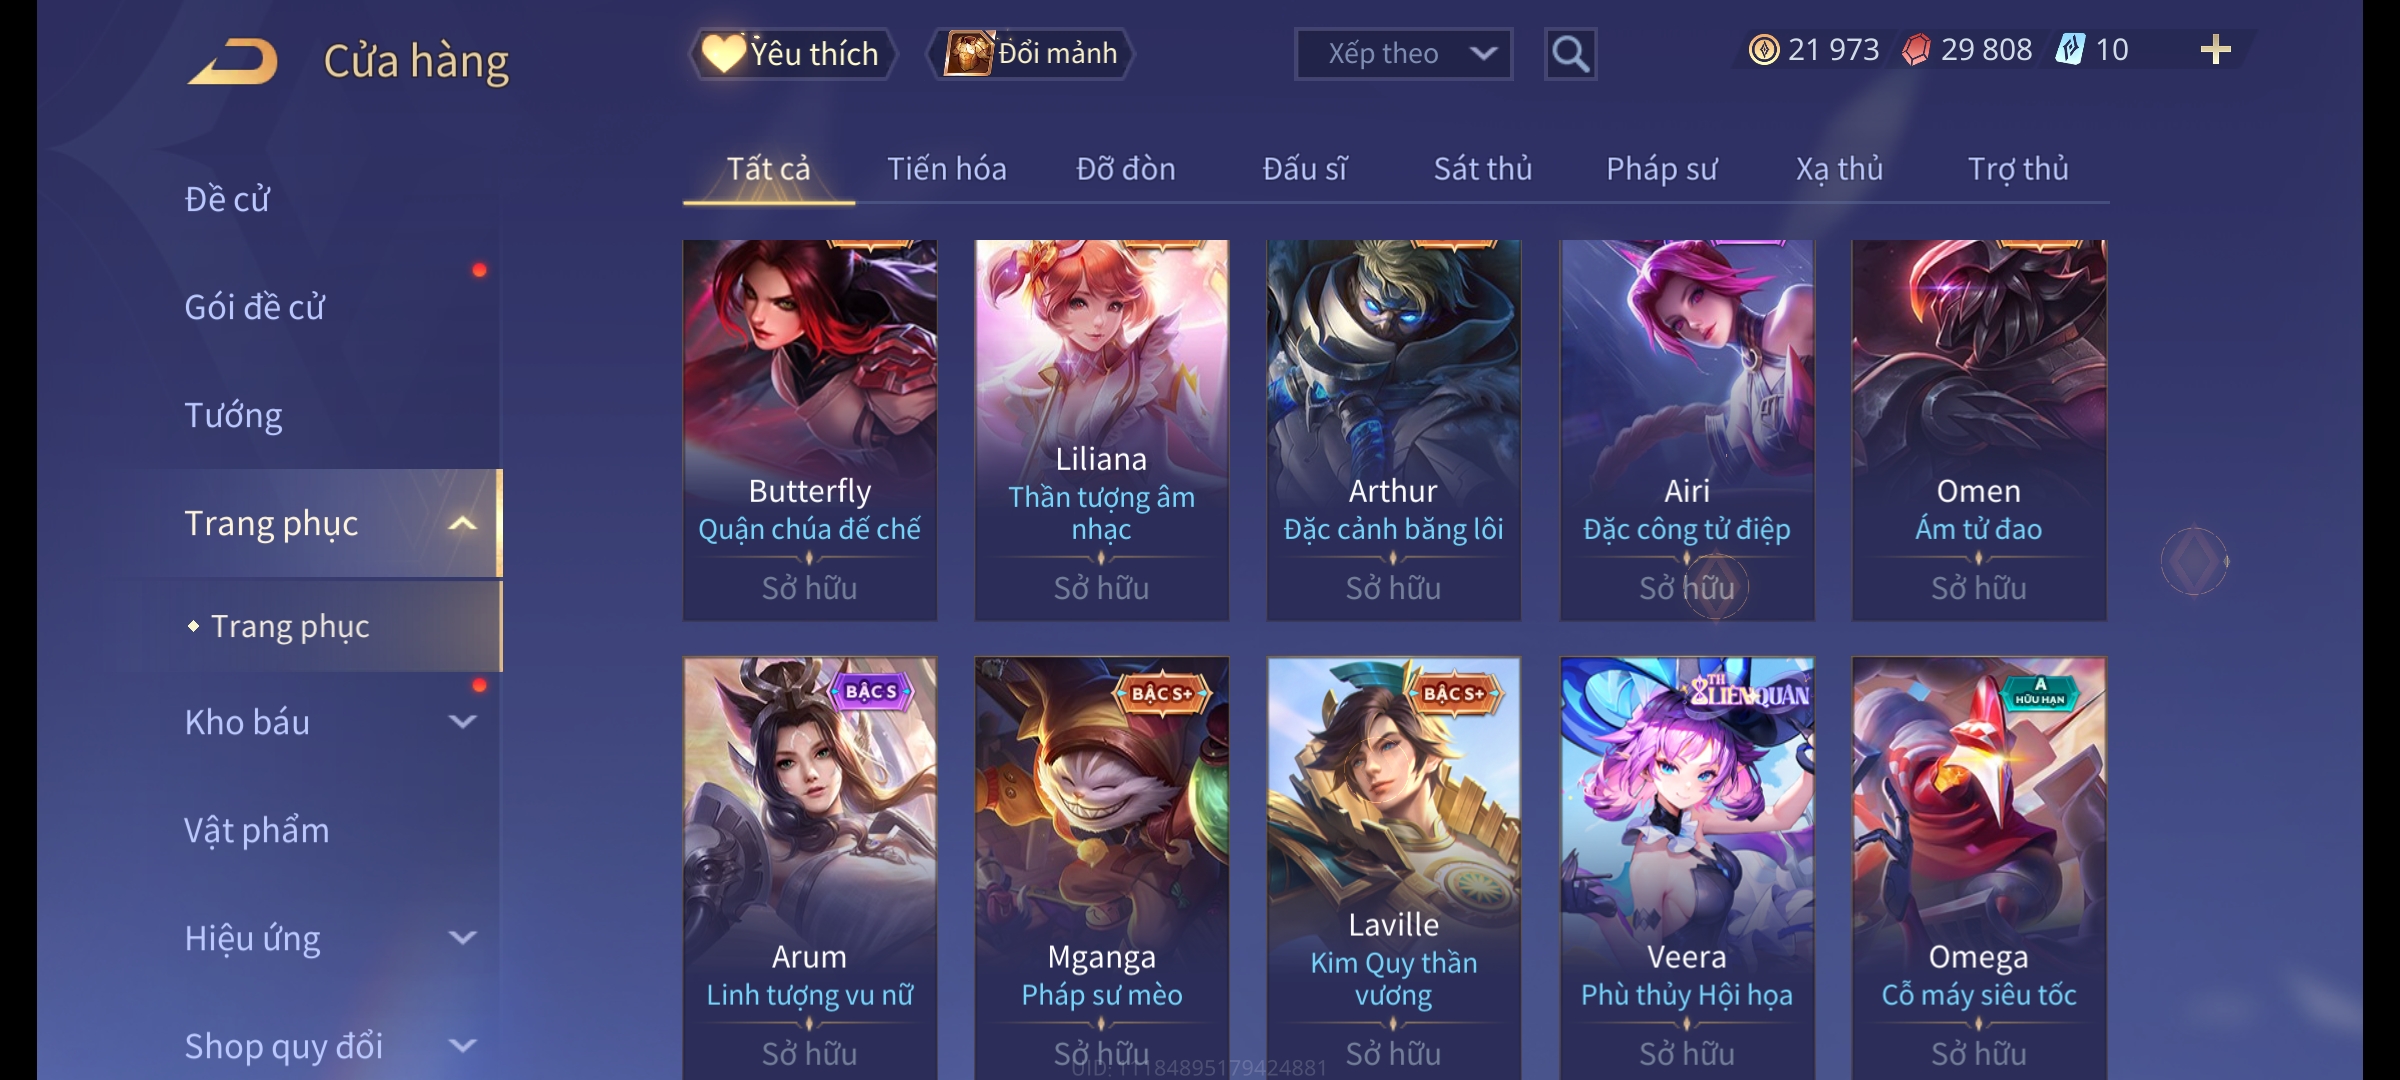Open Tướng in the sidebar
The height and width of the screenshot is (1080, 2400).
pyautogui.click(x=233, y=415)
